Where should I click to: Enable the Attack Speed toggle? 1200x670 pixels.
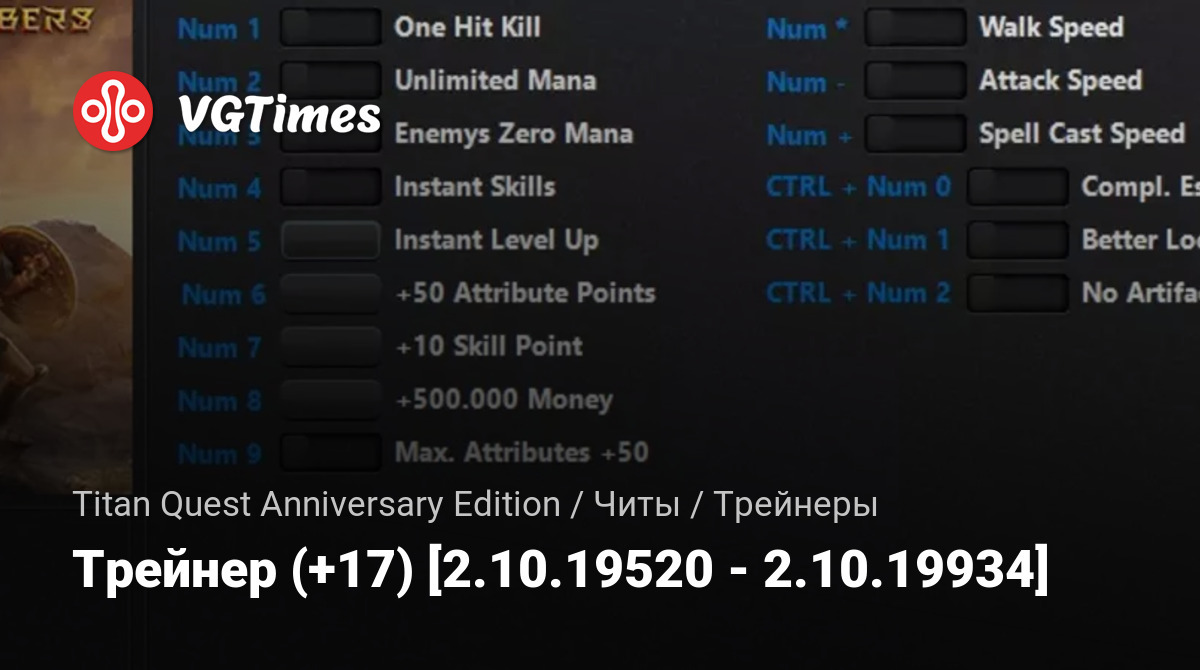(915, 80)
